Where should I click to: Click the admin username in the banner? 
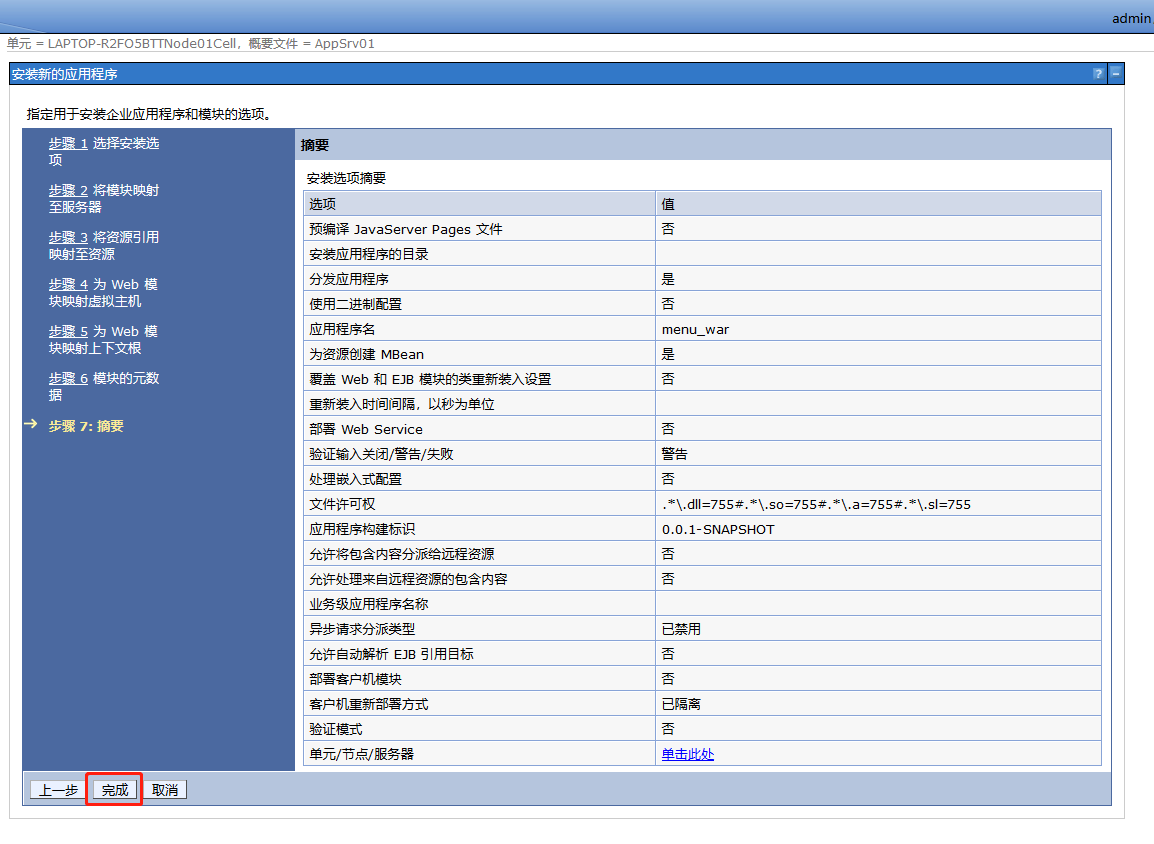pos(1130,18)
